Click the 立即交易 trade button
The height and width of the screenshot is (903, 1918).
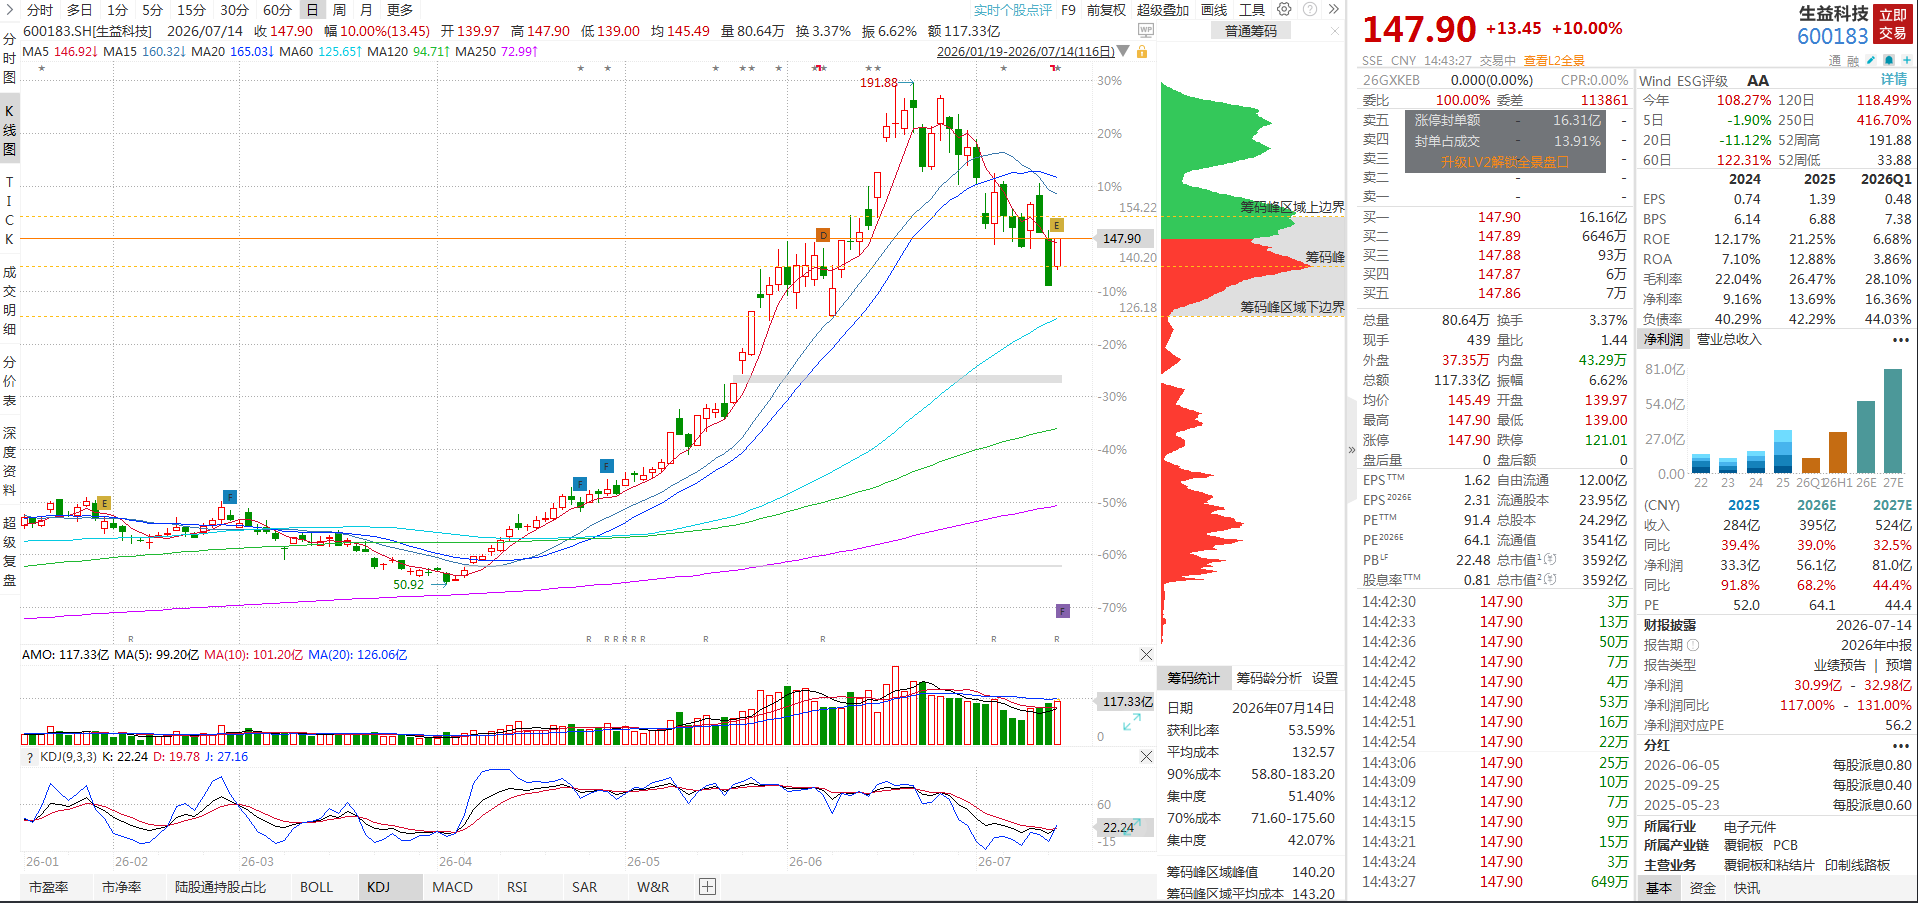tap(1892, 24)
